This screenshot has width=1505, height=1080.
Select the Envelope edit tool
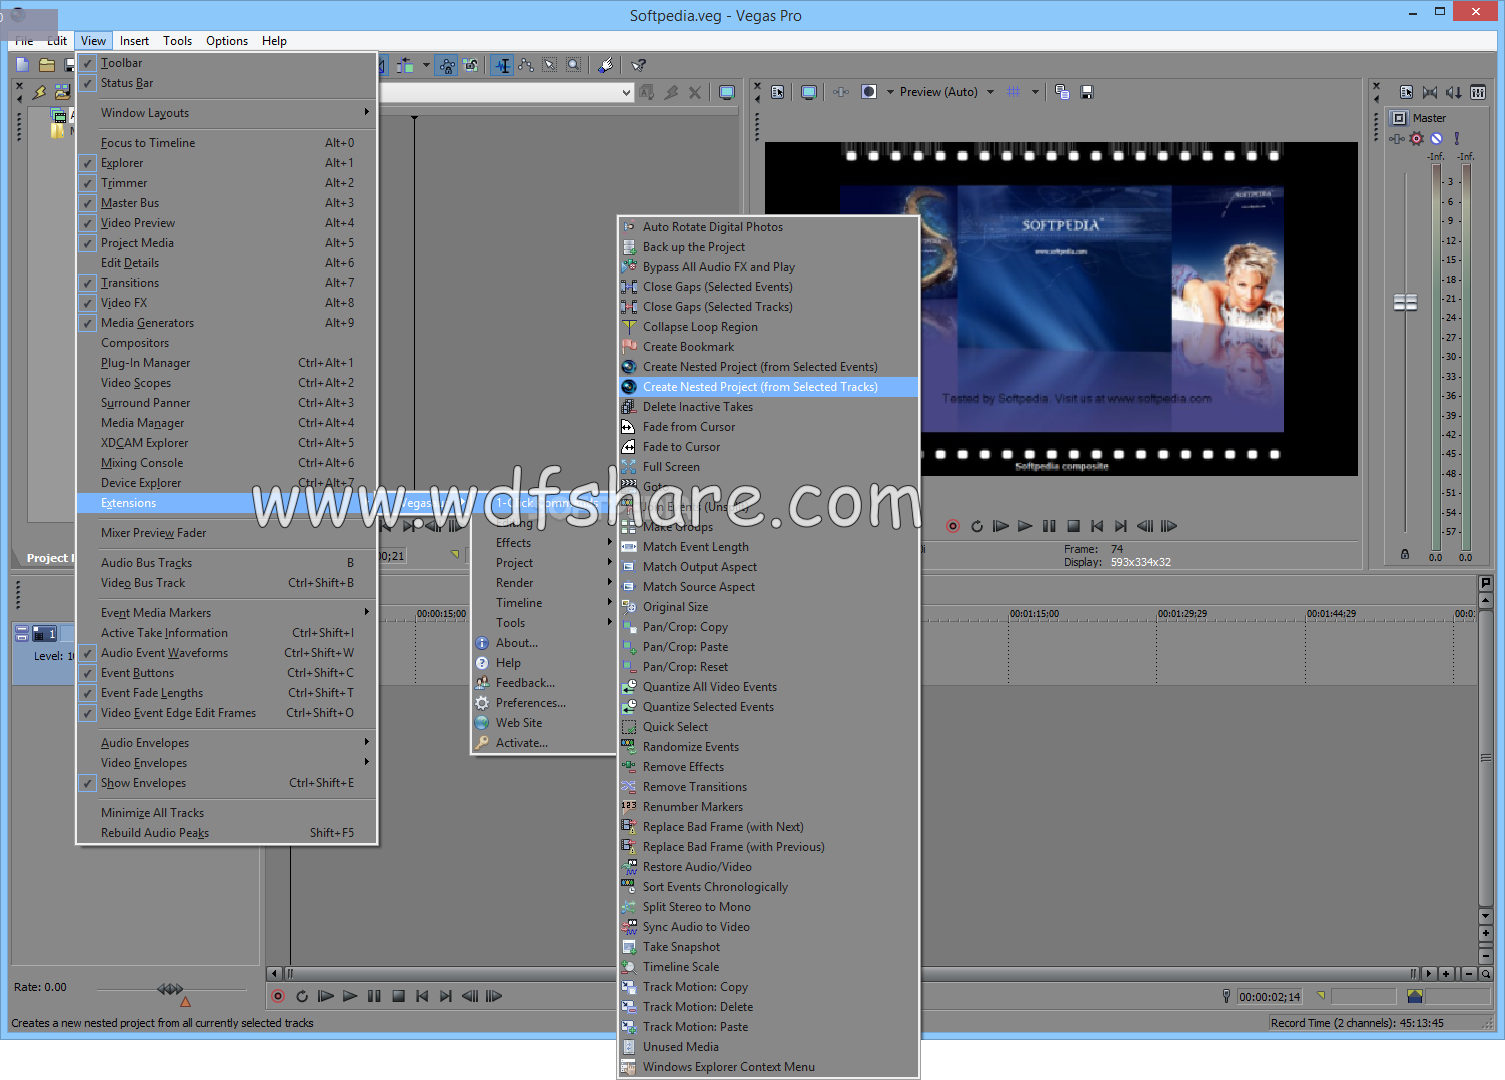[526, 66]
